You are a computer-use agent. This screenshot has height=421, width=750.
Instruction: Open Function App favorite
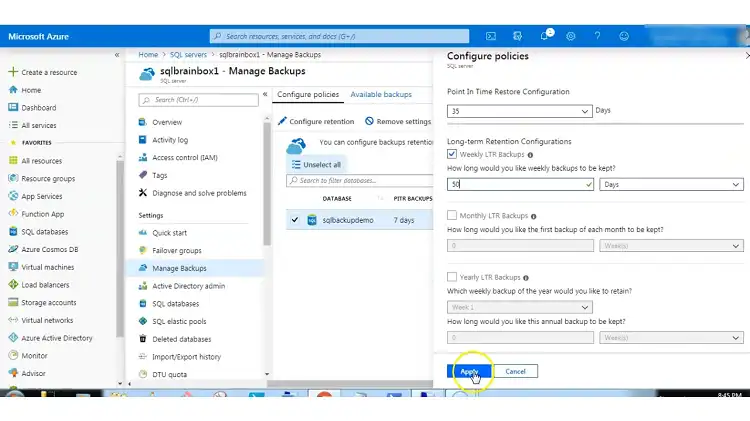(36, 214)
